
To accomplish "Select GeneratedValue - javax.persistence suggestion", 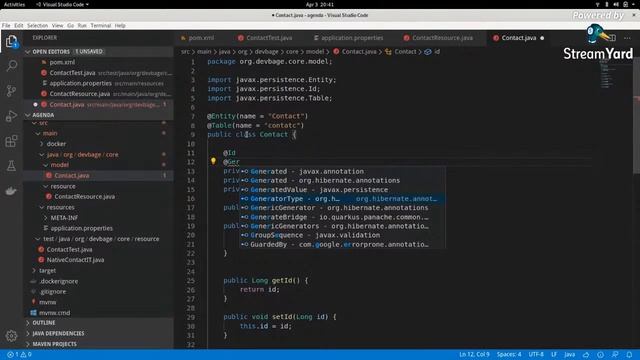I will [x=342, y=190].
